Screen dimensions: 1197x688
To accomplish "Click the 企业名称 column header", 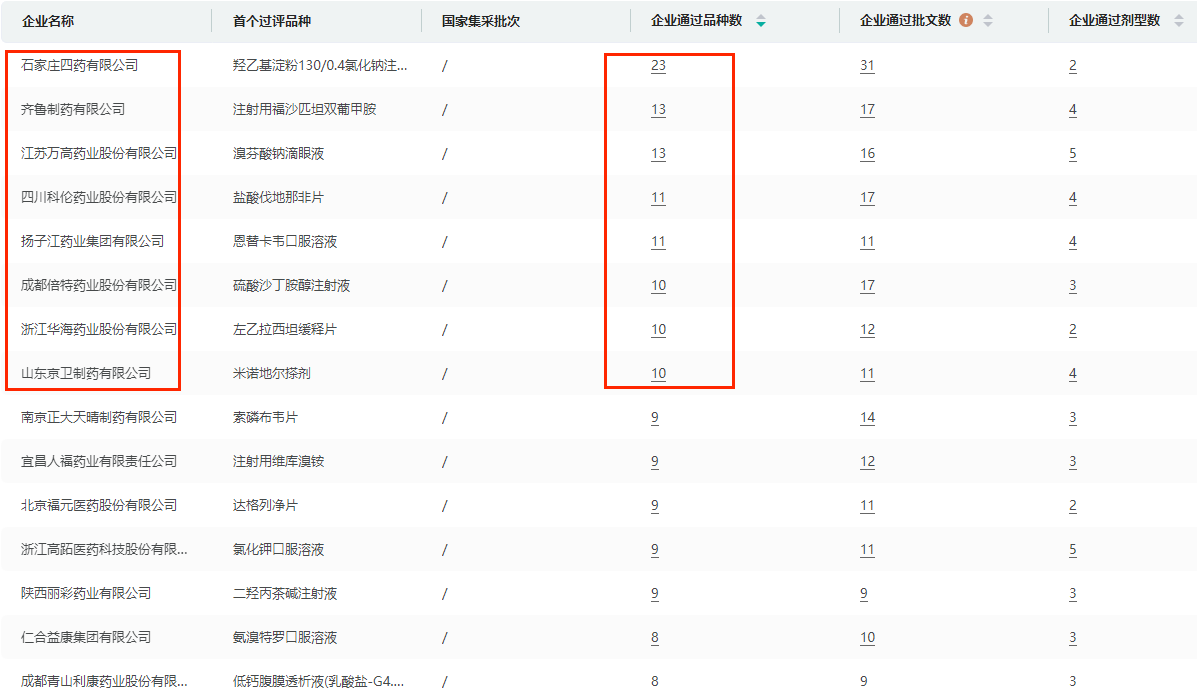I will pos(48,21).
